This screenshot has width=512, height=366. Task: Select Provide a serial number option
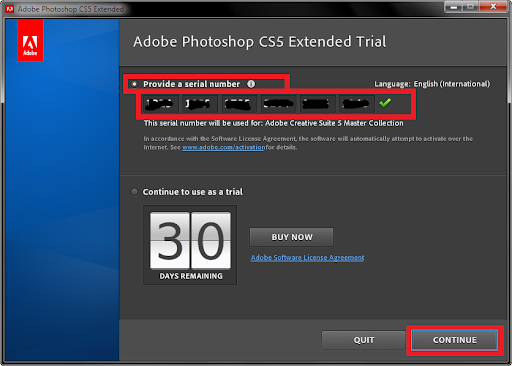pos(134,84)
